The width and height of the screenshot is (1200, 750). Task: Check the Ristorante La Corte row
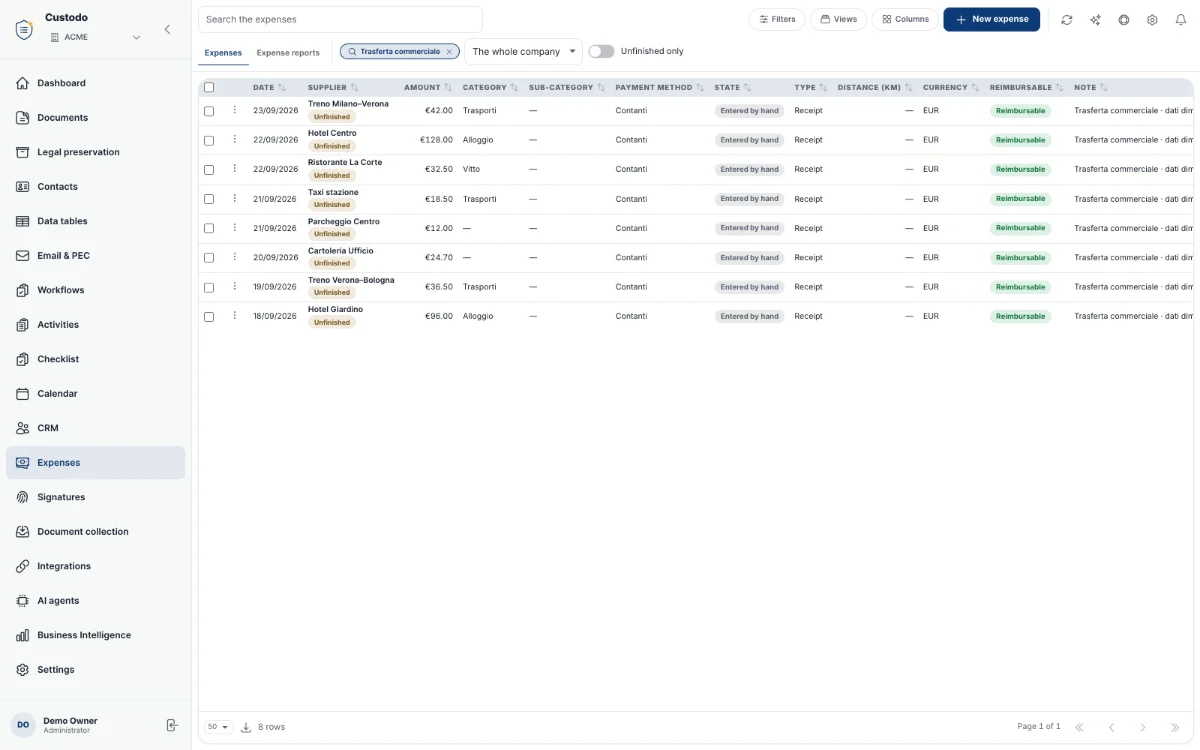209,170
